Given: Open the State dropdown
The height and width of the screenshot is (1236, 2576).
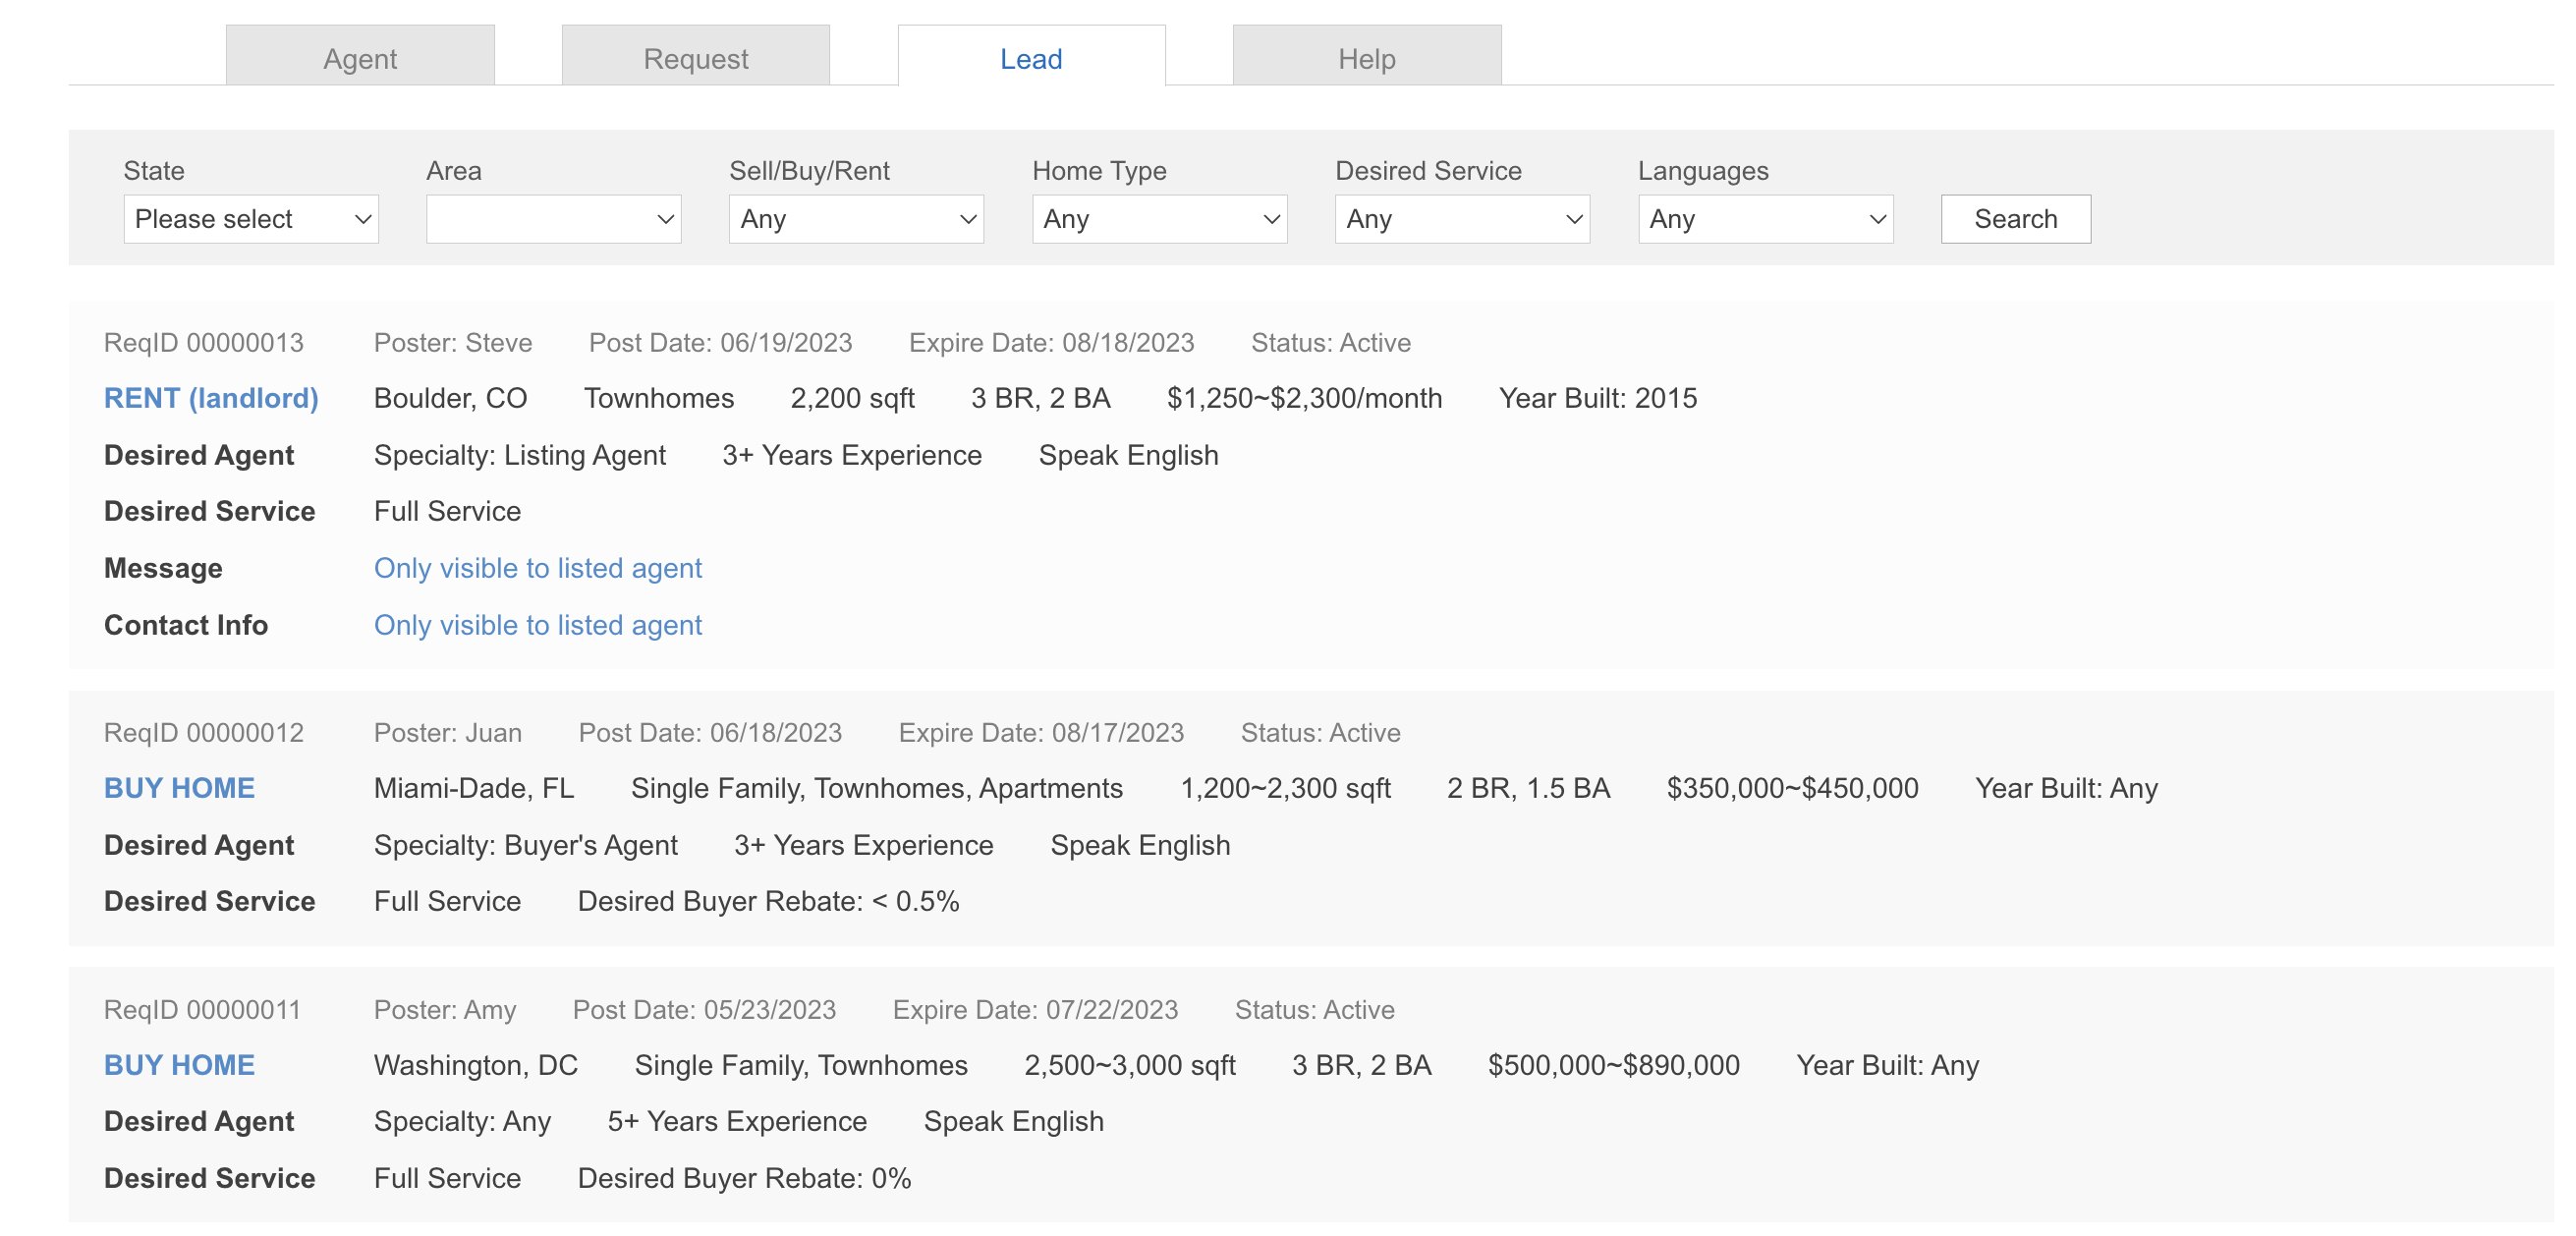Looking at the screenshot, I should pos(250,219).
